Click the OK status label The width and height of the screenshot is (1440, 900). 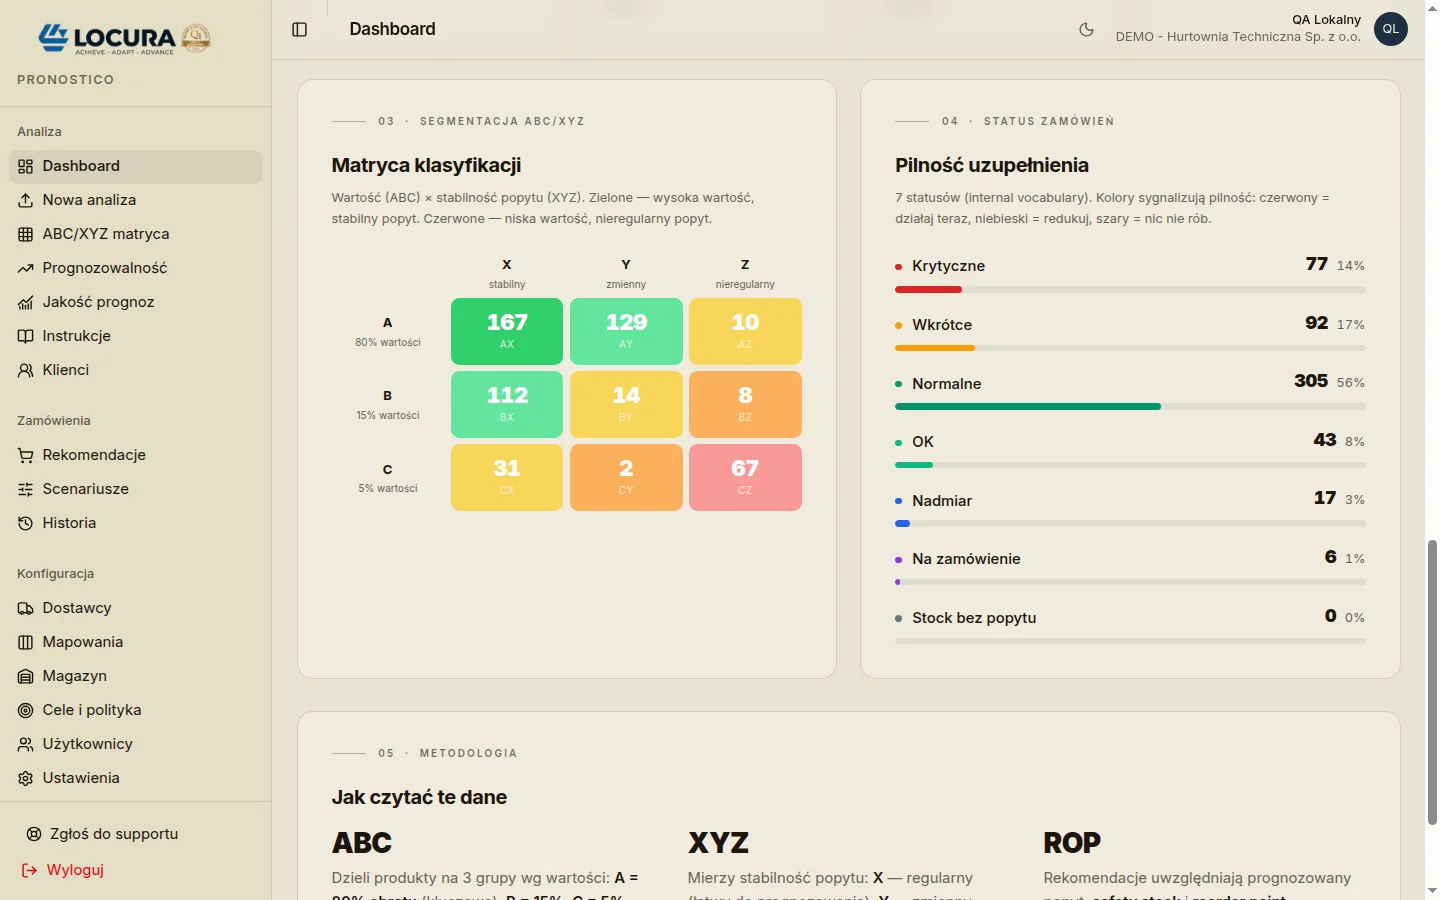pyautogui.click(x=923, y=442)
